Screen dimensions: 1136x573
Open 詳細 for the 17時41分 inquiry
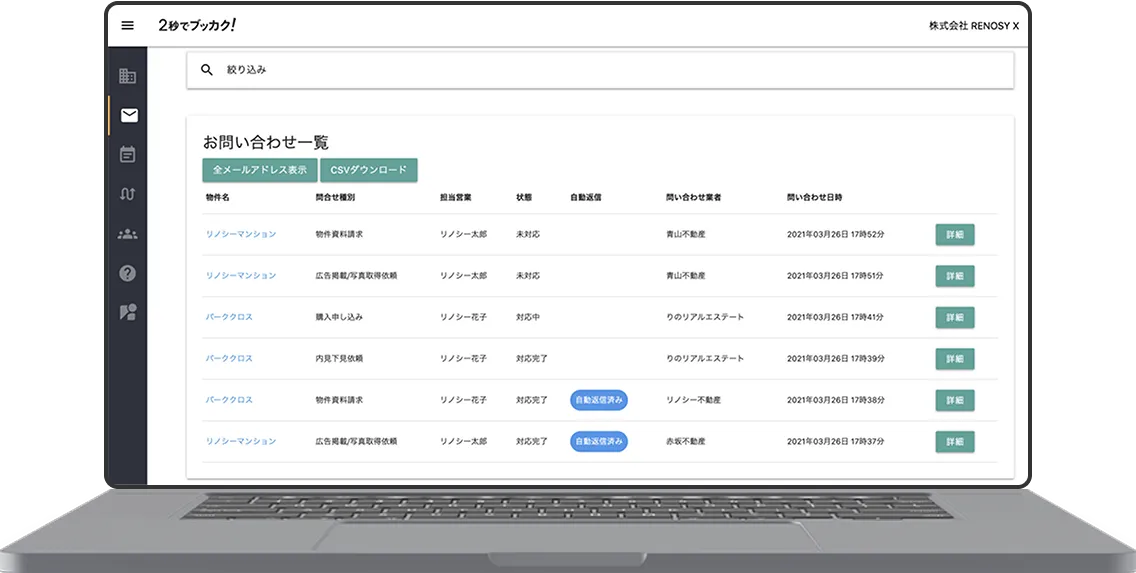(x=955, y=317)
